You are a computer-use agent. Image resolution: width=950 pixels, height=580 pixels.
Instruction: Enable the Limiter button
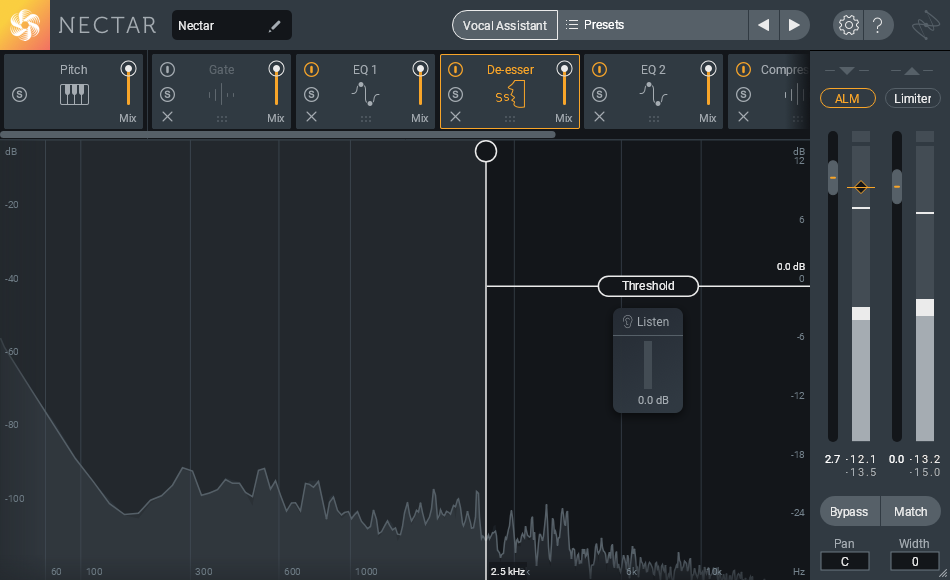[x=912, y=98]
